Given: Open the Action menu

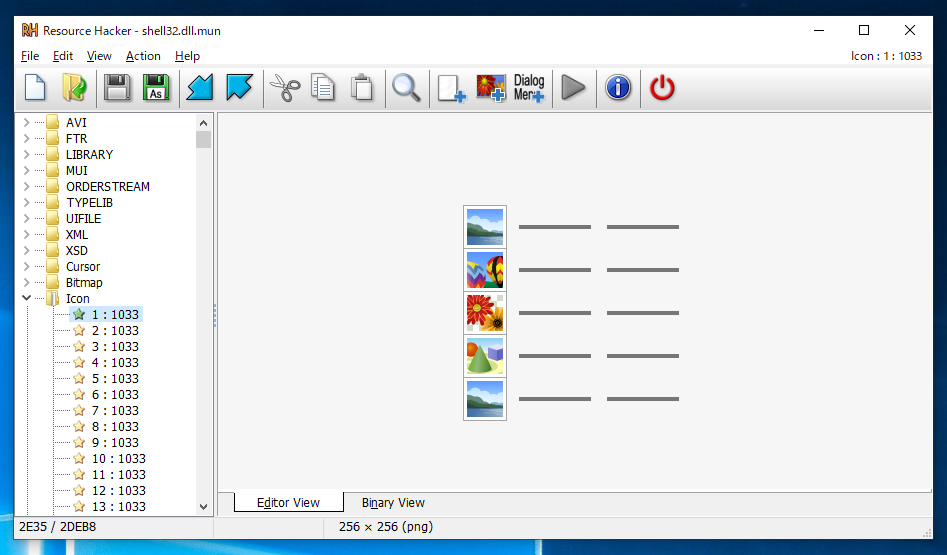Looking at the screenshot, I should click(143, 56).
